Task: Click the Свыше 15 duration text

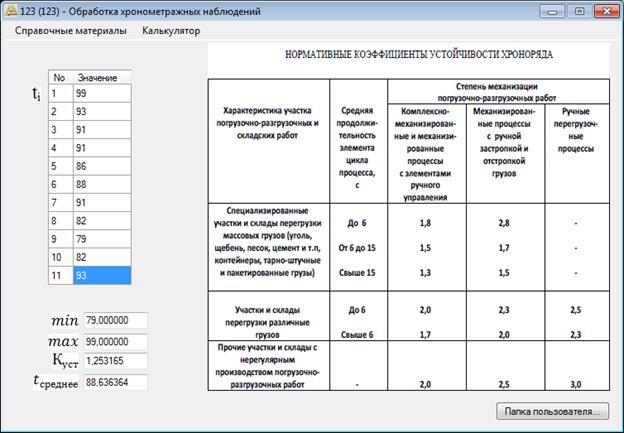Action: [x=357, y=273]
